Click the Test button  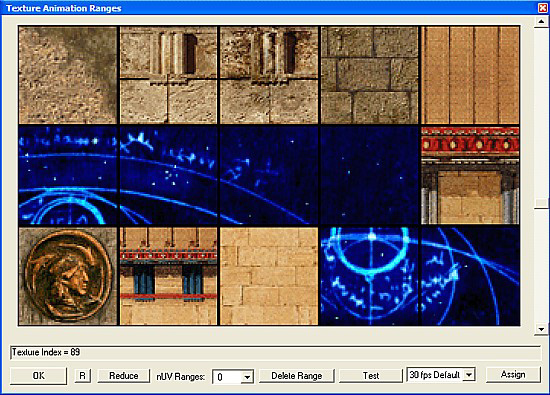point(371,376)
